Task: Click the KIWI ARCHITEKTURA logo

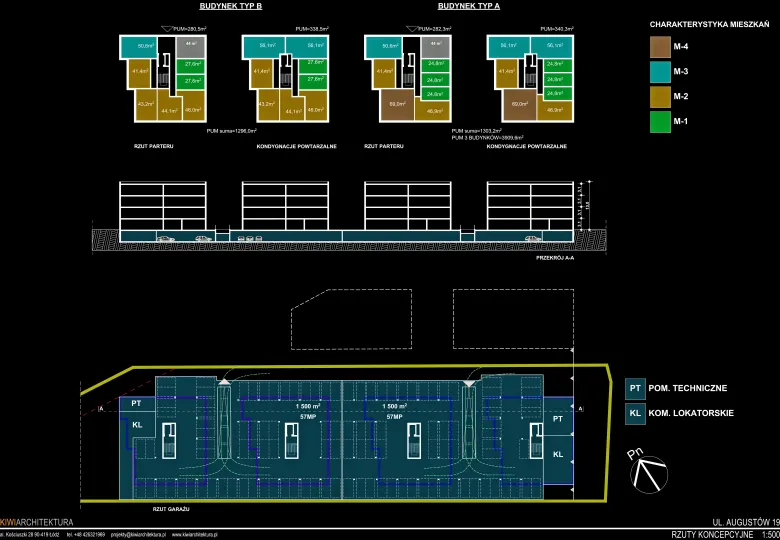Action: [x=37, y=522]
